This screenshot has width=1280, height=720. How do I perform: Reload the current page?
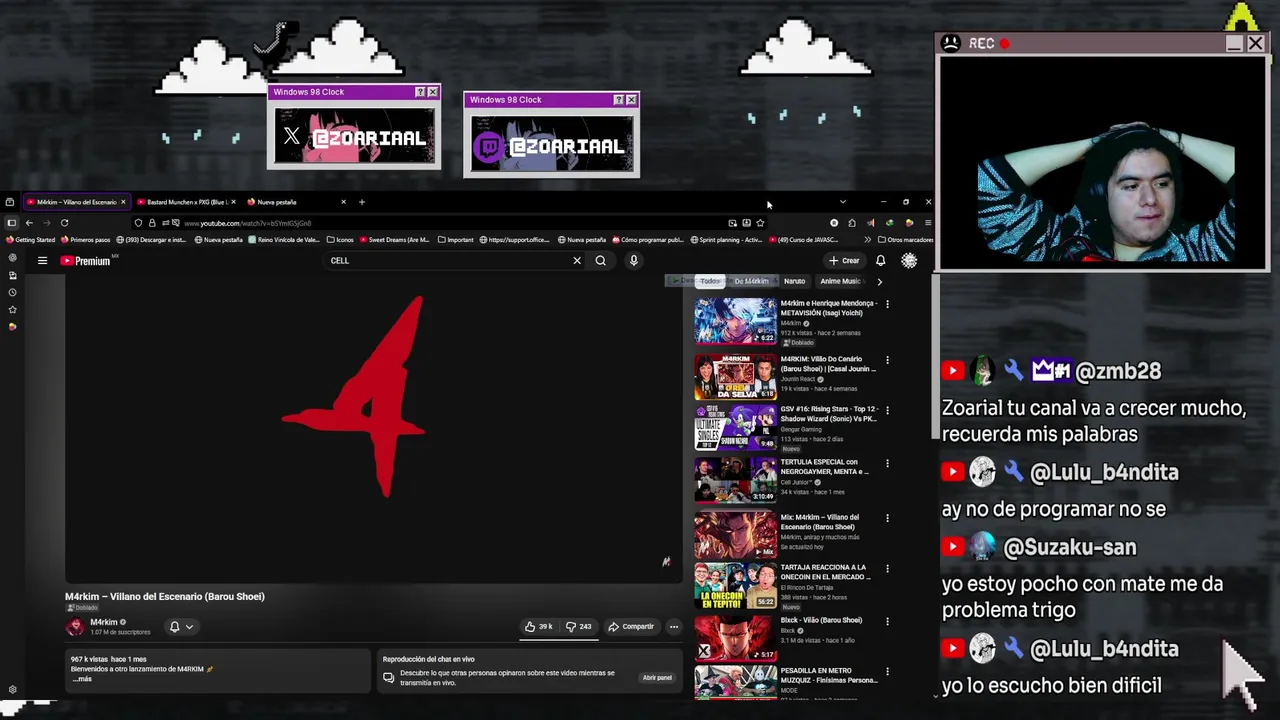pos(64,223)
